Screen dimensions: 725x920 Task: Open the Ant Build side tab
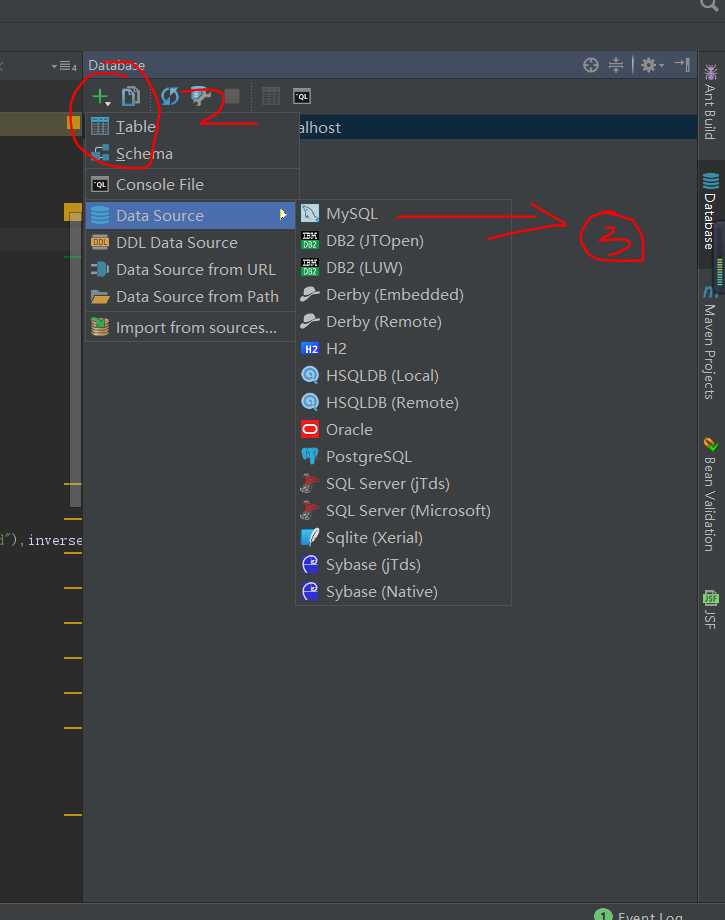point(710,102)
